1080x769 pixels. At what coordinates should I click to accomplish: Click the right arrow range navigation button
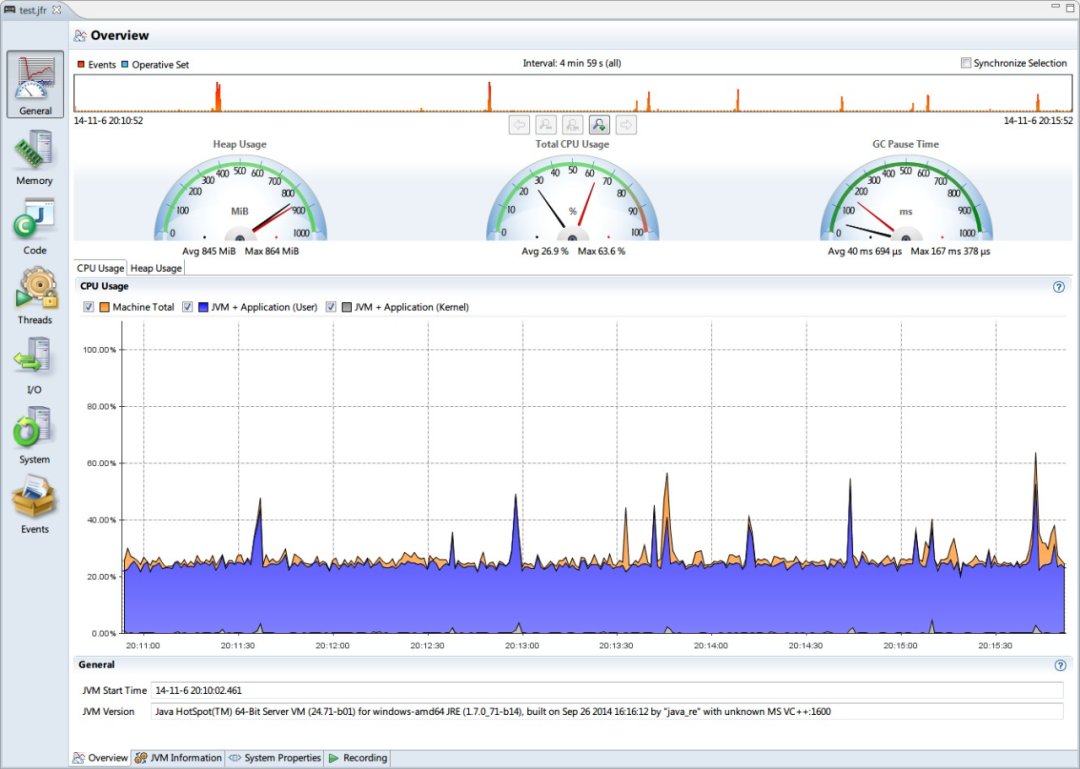[x=626, y=125]
